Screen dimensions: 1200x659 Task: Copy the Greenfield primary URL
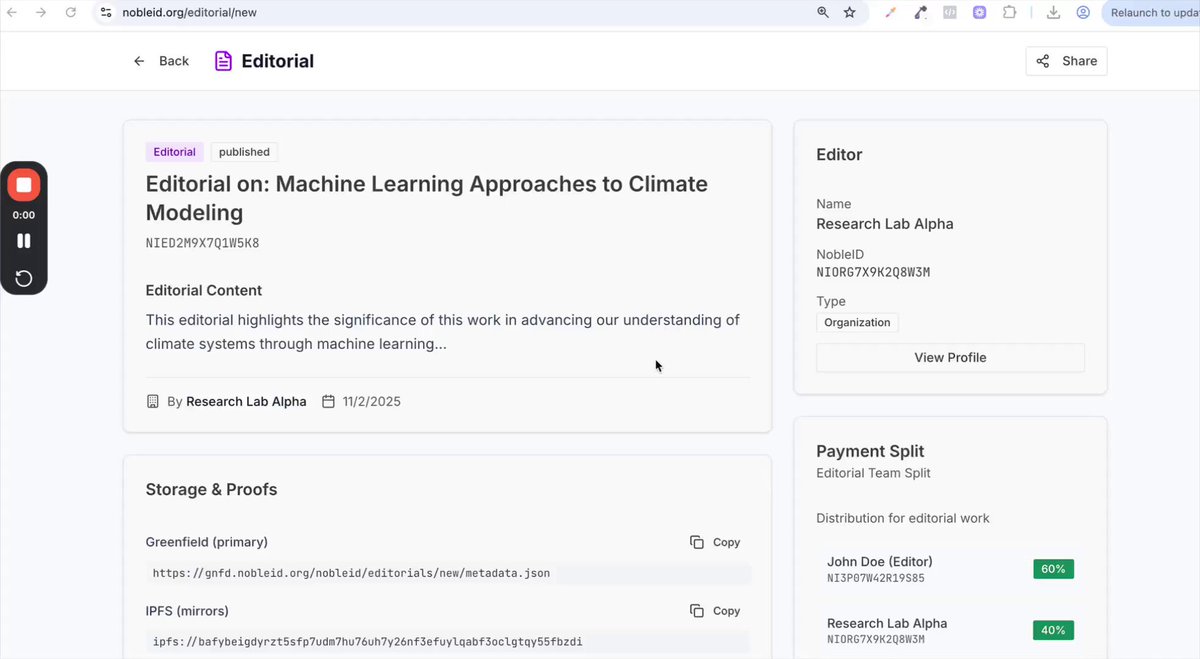715,542
